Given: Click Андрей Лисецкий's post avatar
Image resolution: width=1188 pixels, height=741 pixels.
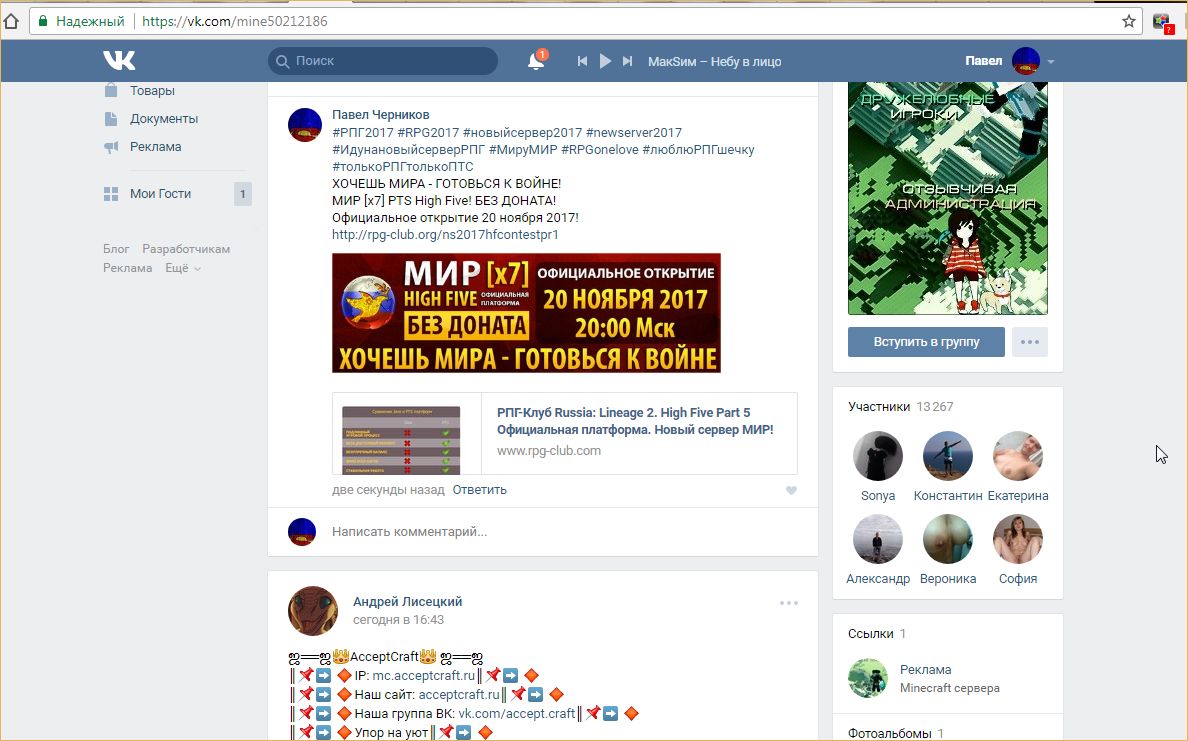Looking at the screenshot, I should [x=313, y=611].
